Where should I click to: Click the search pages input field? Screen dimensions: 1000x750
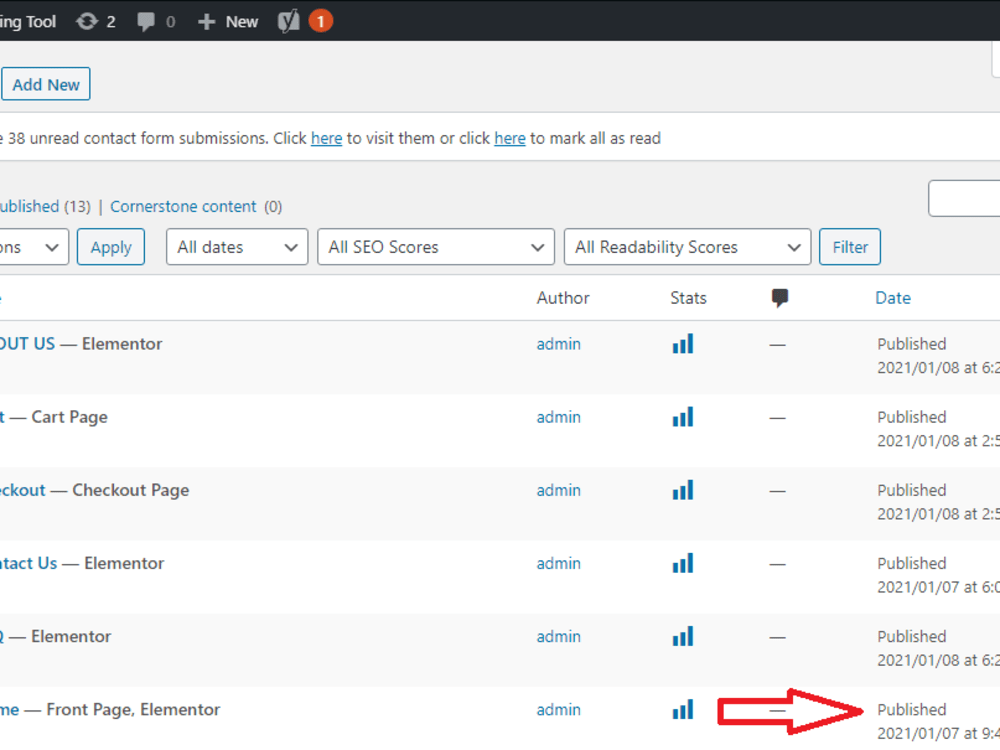[964, 198]
